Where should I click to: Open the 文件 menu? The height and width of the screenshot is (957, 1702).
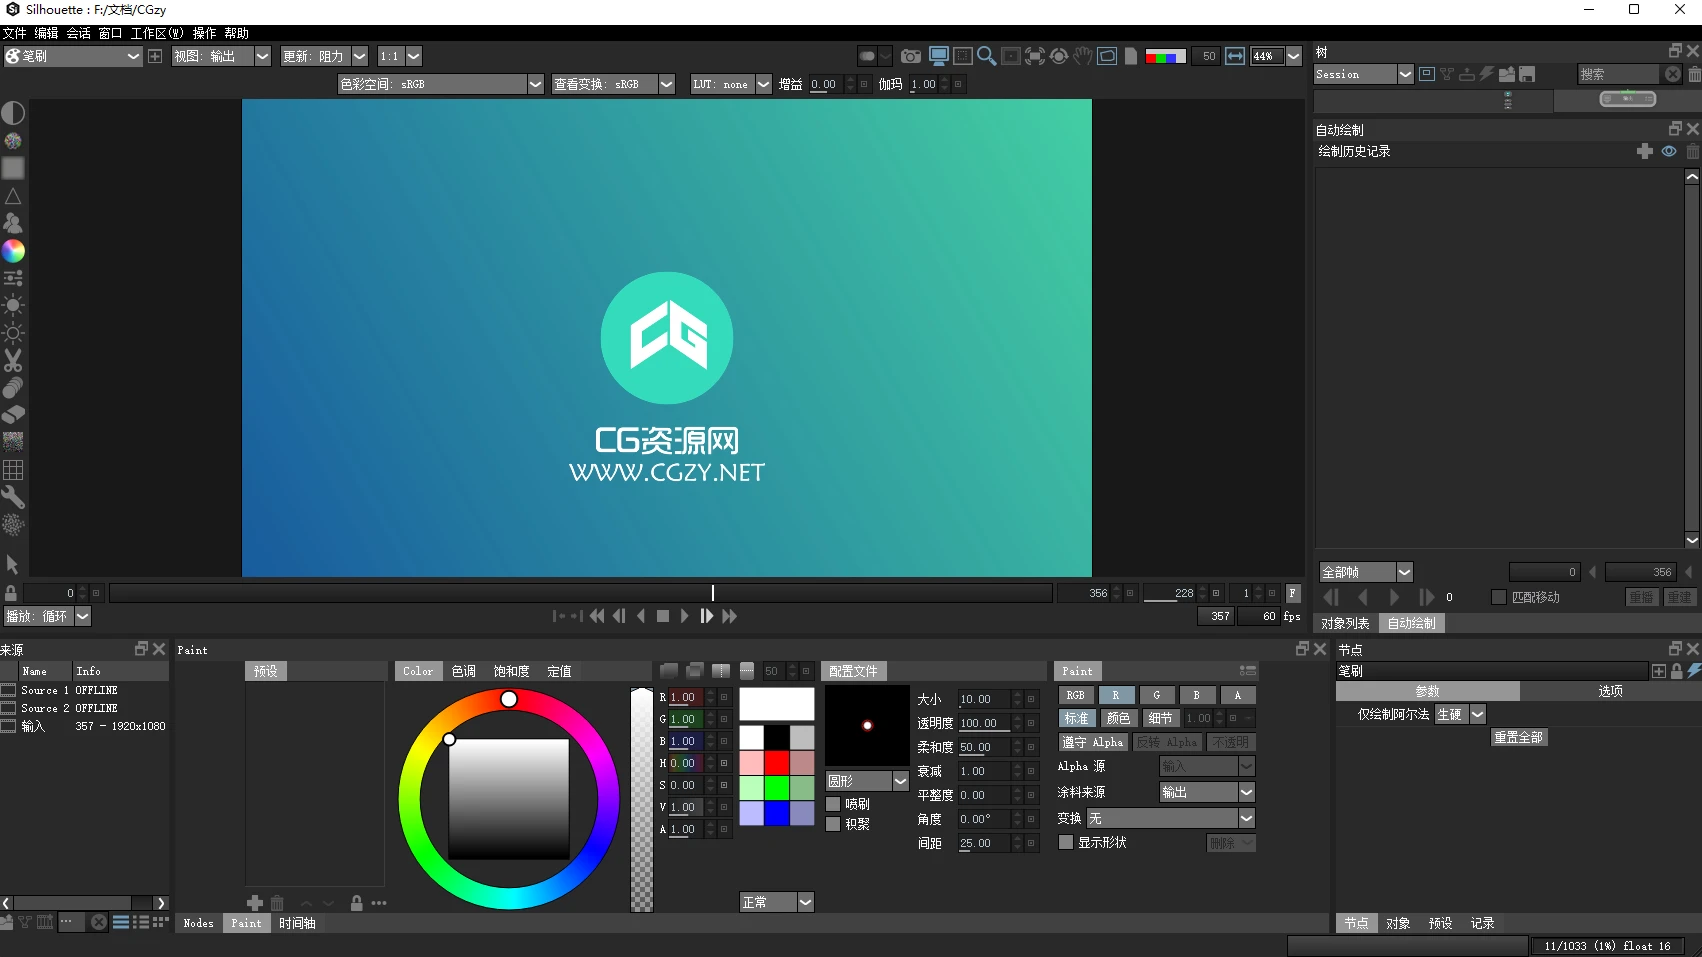coord(15,33)
